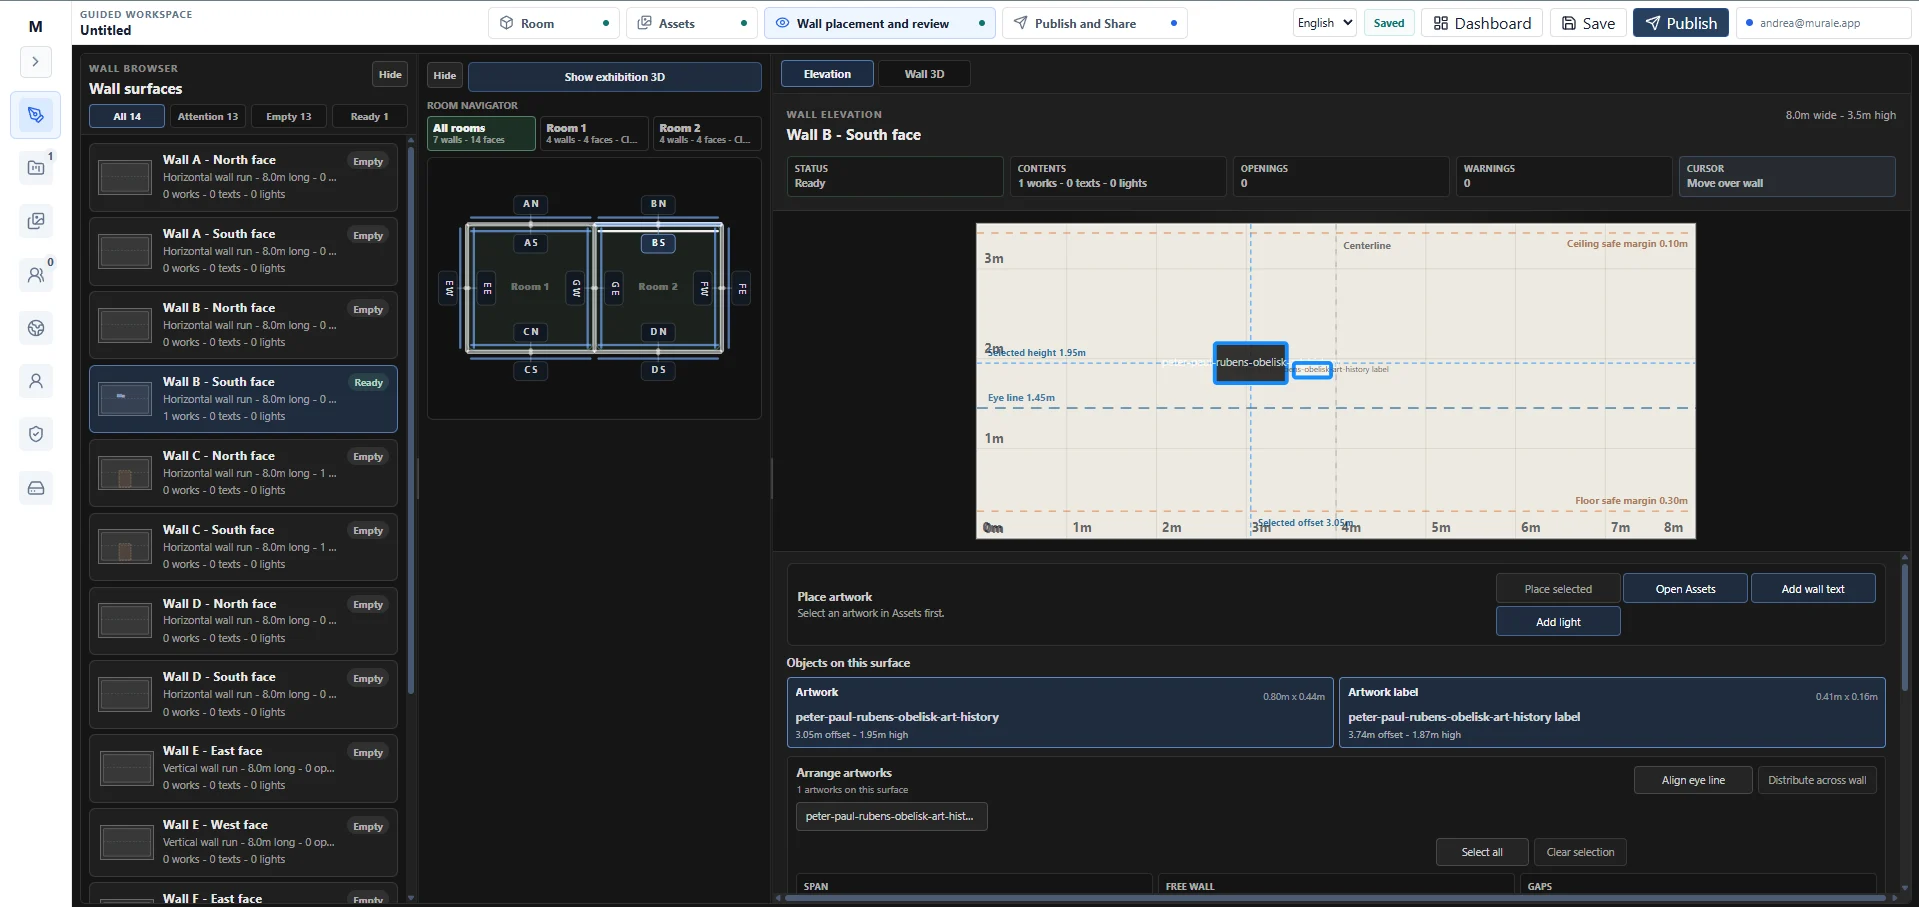This screenshot has height=907, width=1919.
Task: Click the Saved status indicator
Action: pos(1389,23)
